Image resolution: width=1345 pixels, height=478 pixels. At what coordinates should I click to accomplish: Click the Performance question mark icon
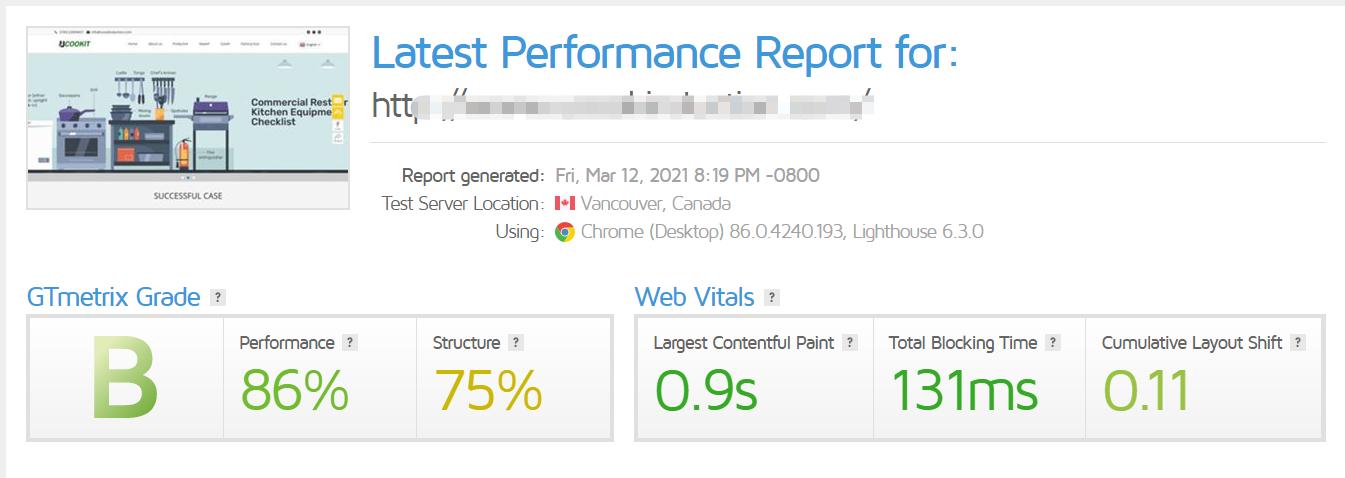pos(349,343)
